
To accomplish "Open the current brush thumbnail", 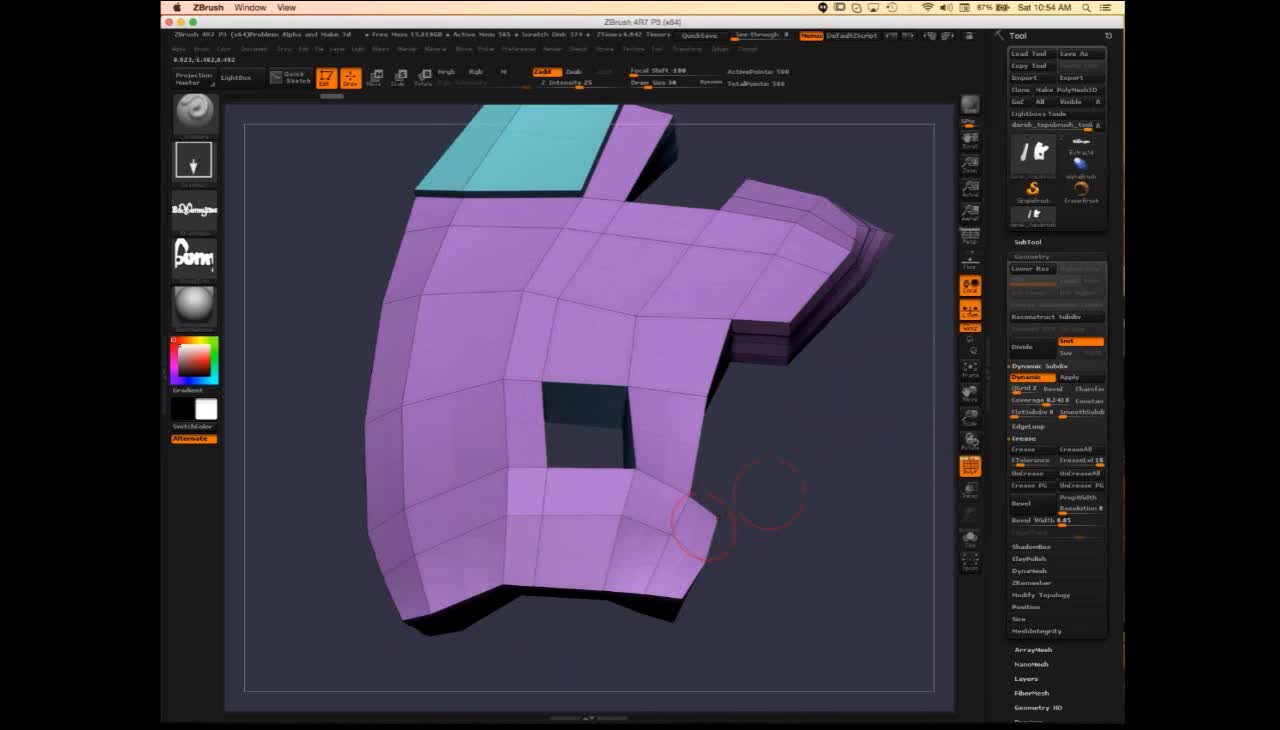I will pyautogui.click(x=195, y=113).
